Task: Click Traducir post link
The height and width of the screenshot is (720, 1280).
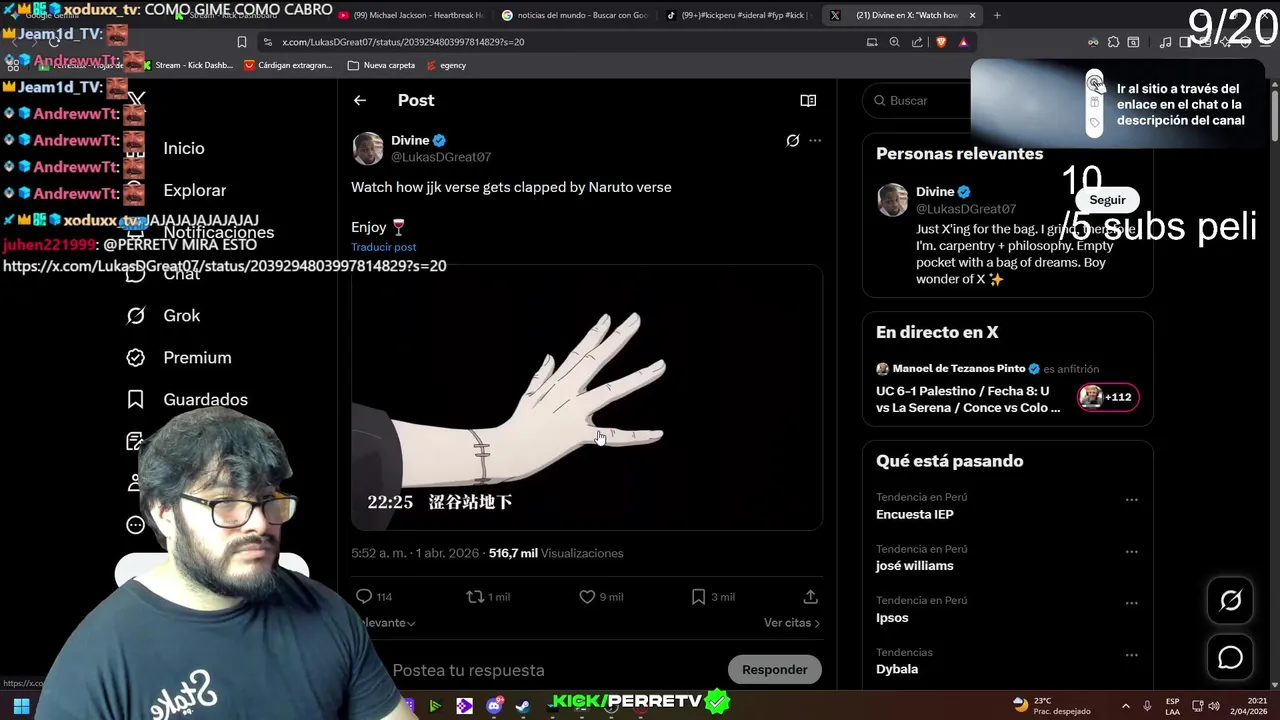Action: 383,247
